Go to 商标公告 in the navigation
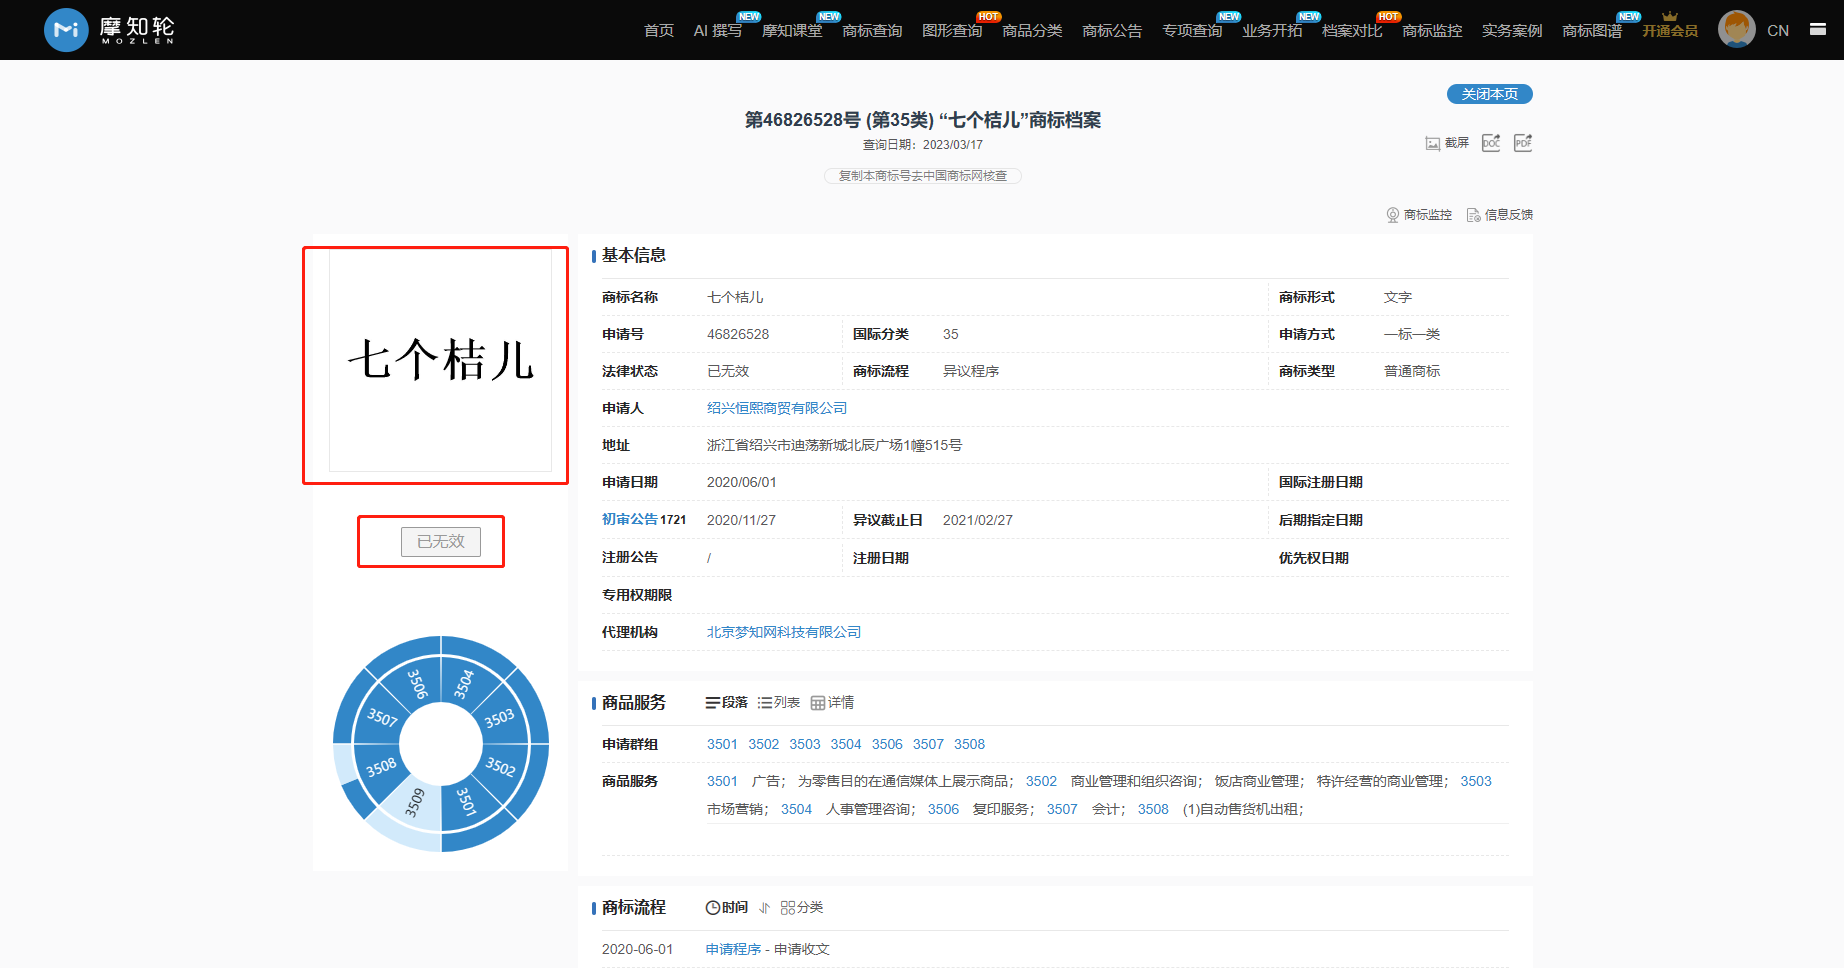 click(x=1111, y=31)
